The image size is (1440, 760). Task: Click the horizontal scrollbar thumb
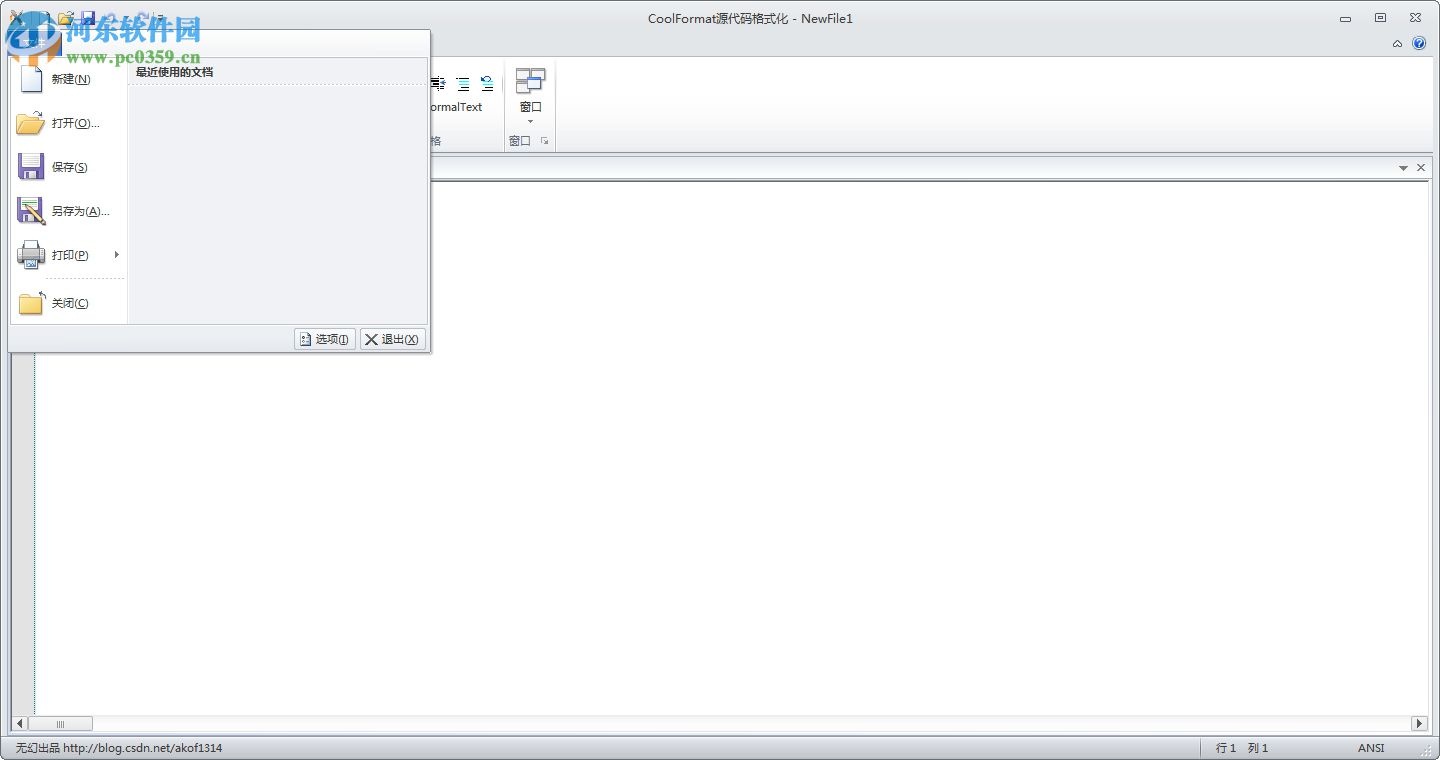click(x=60, y=724)
